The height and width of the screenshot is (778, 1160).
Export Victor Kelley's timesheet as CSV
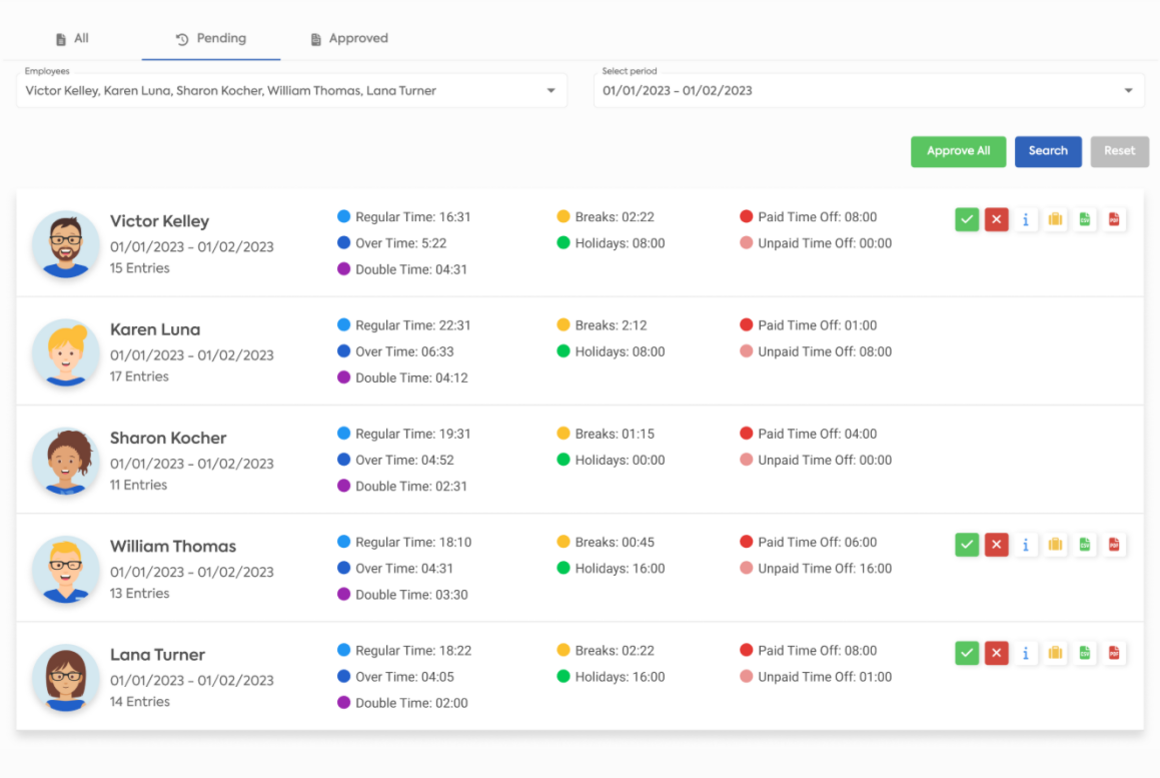click(1085, 220)
